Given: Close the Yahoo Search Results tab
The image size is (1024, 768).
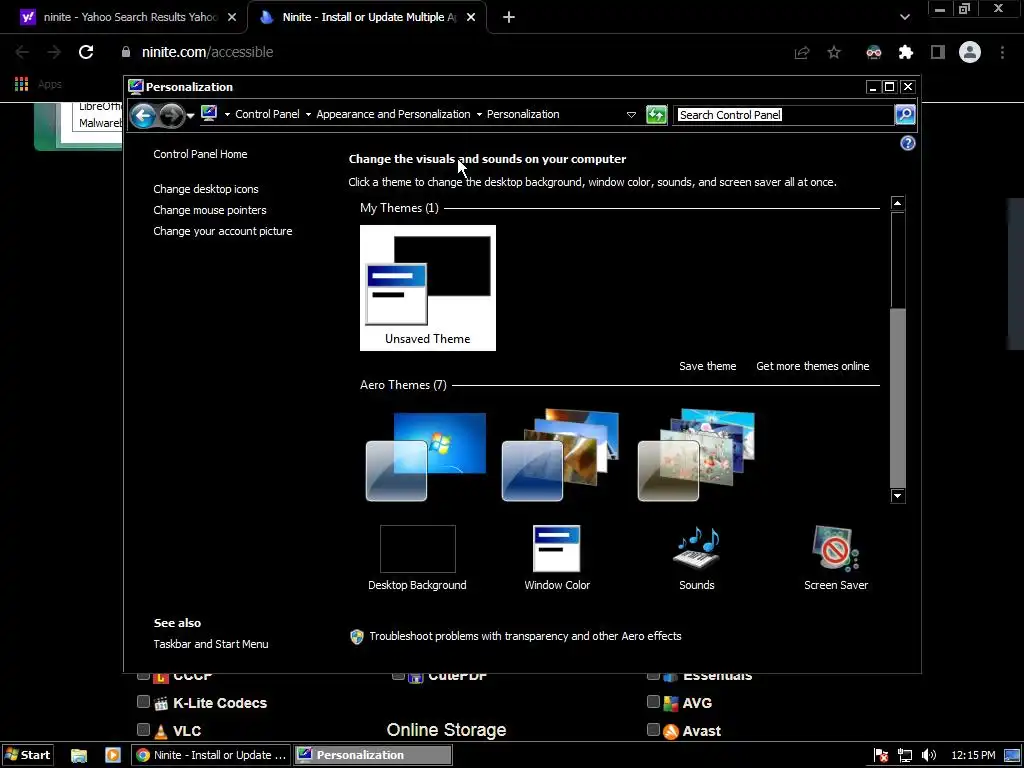Looking at the screenshot, I should point(232,18).
